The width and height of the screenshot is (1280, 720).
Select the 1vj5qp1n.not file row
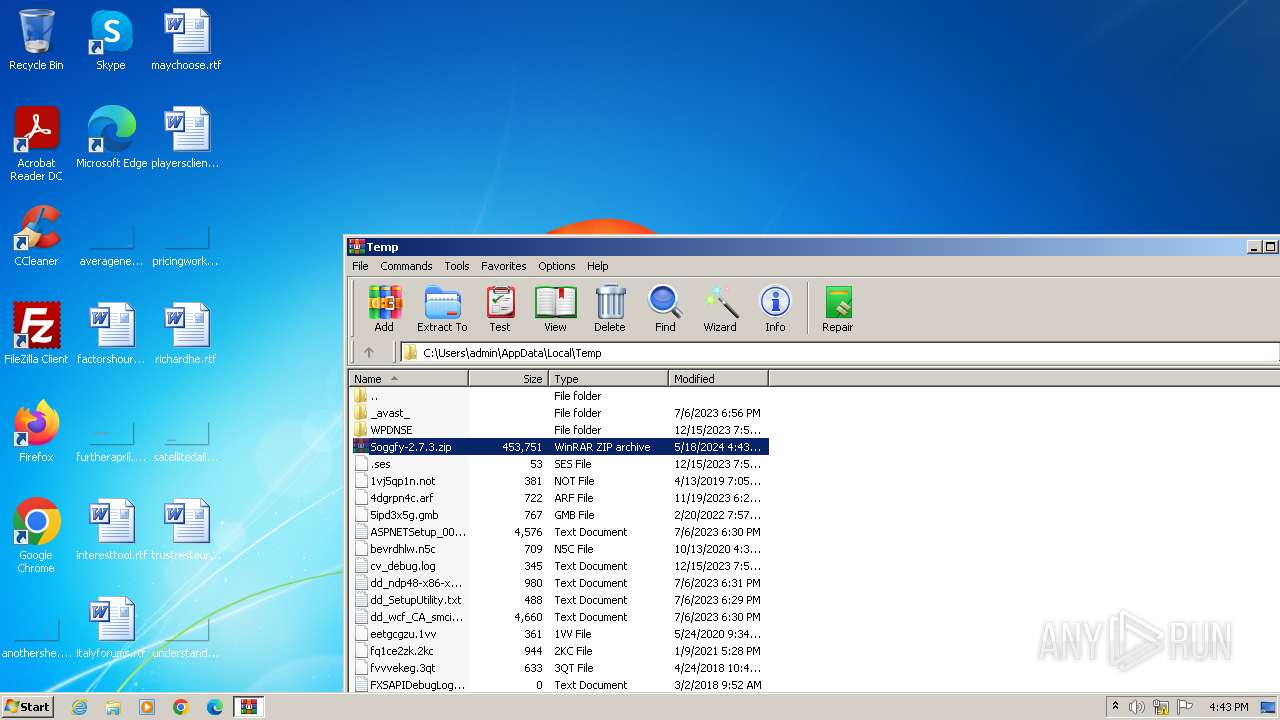[x=559, y=481]
